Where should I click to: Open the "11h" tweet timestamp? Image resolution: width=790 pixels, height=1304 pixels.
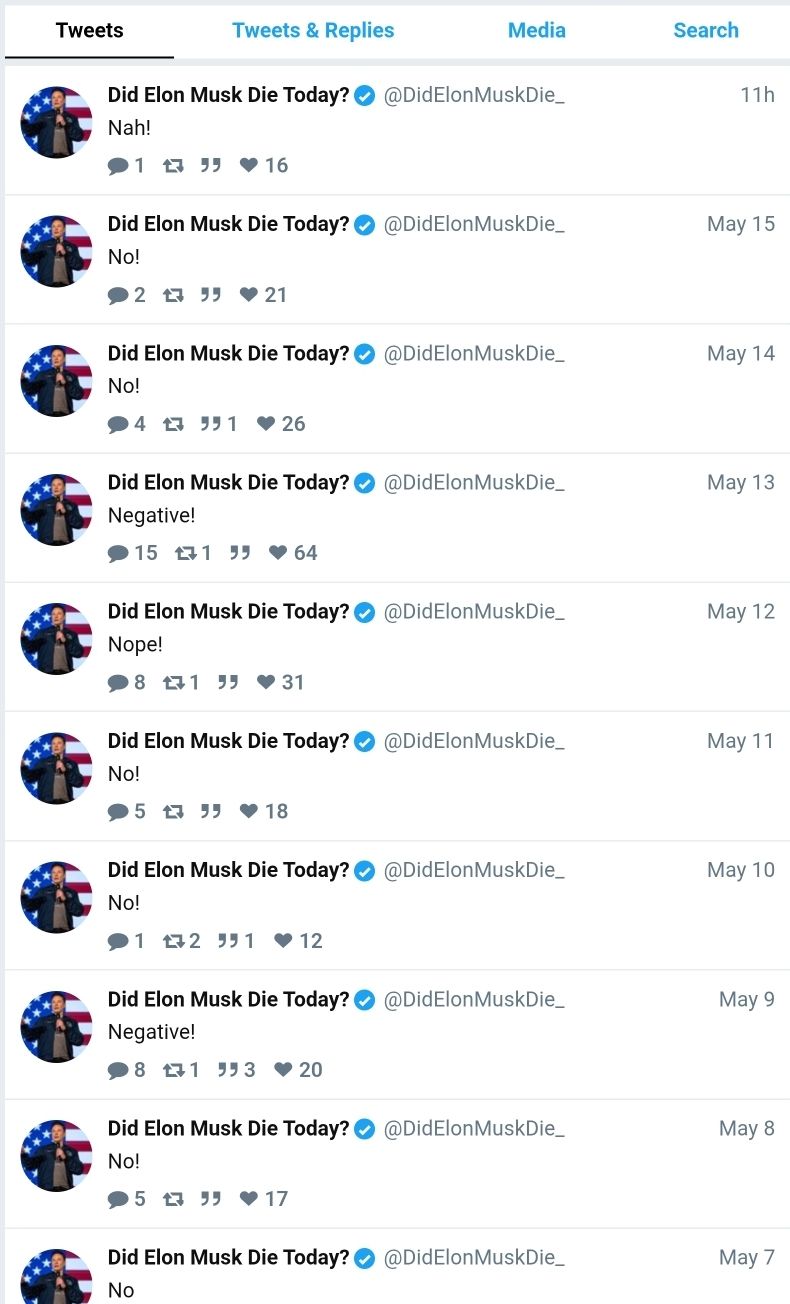click(757, 95)
